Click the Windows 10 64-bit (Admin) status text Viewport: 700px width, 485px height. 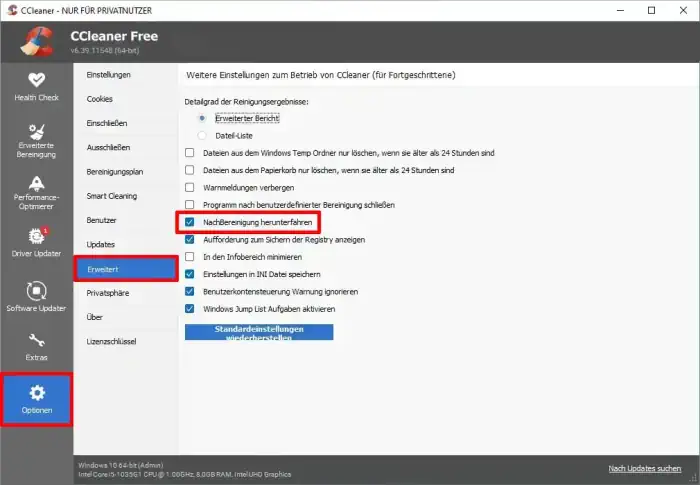pos(121,465)
